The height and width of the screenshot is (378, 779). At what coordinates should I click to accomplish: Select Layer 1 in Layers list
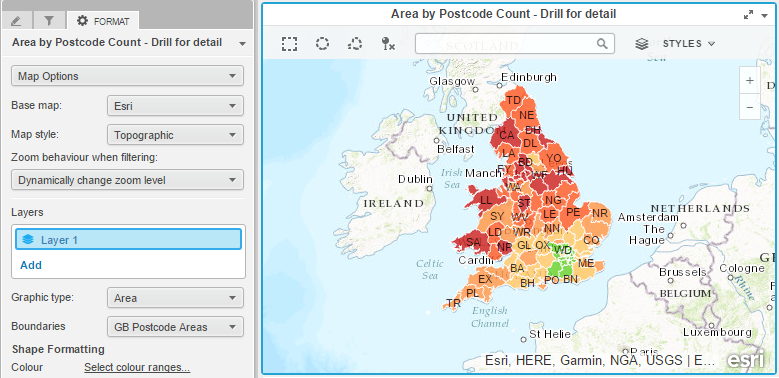click(x=129, y=239)
